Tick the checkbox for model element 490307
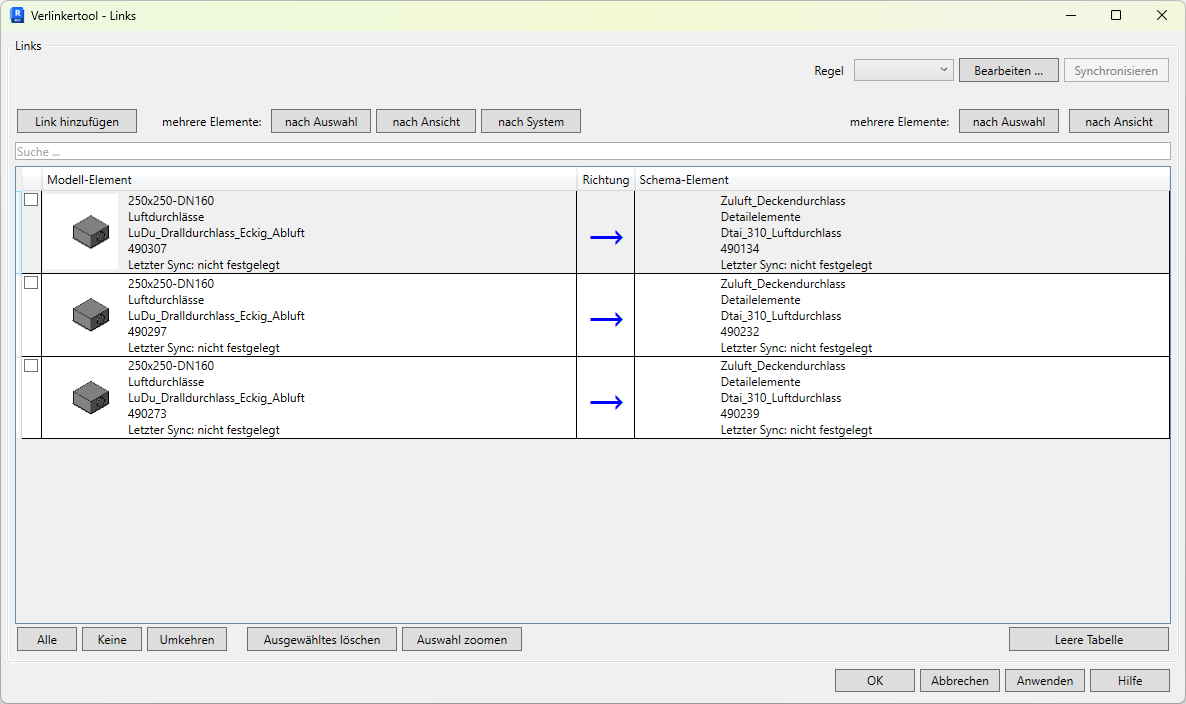The width and height of the screenshot is (1186, 704). pyautogui.click(x=31, y=200)
